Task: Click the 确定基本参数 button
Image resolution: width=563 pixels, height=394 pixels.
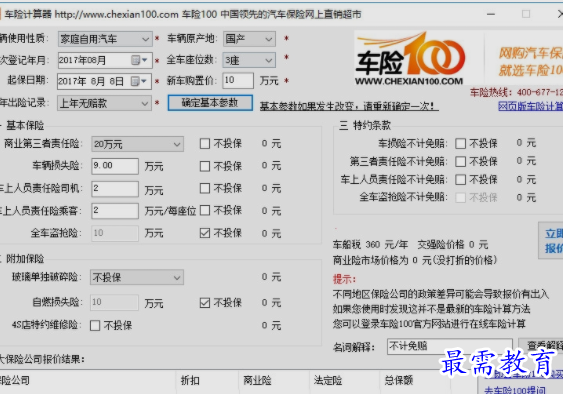Action: click(210, 103)
